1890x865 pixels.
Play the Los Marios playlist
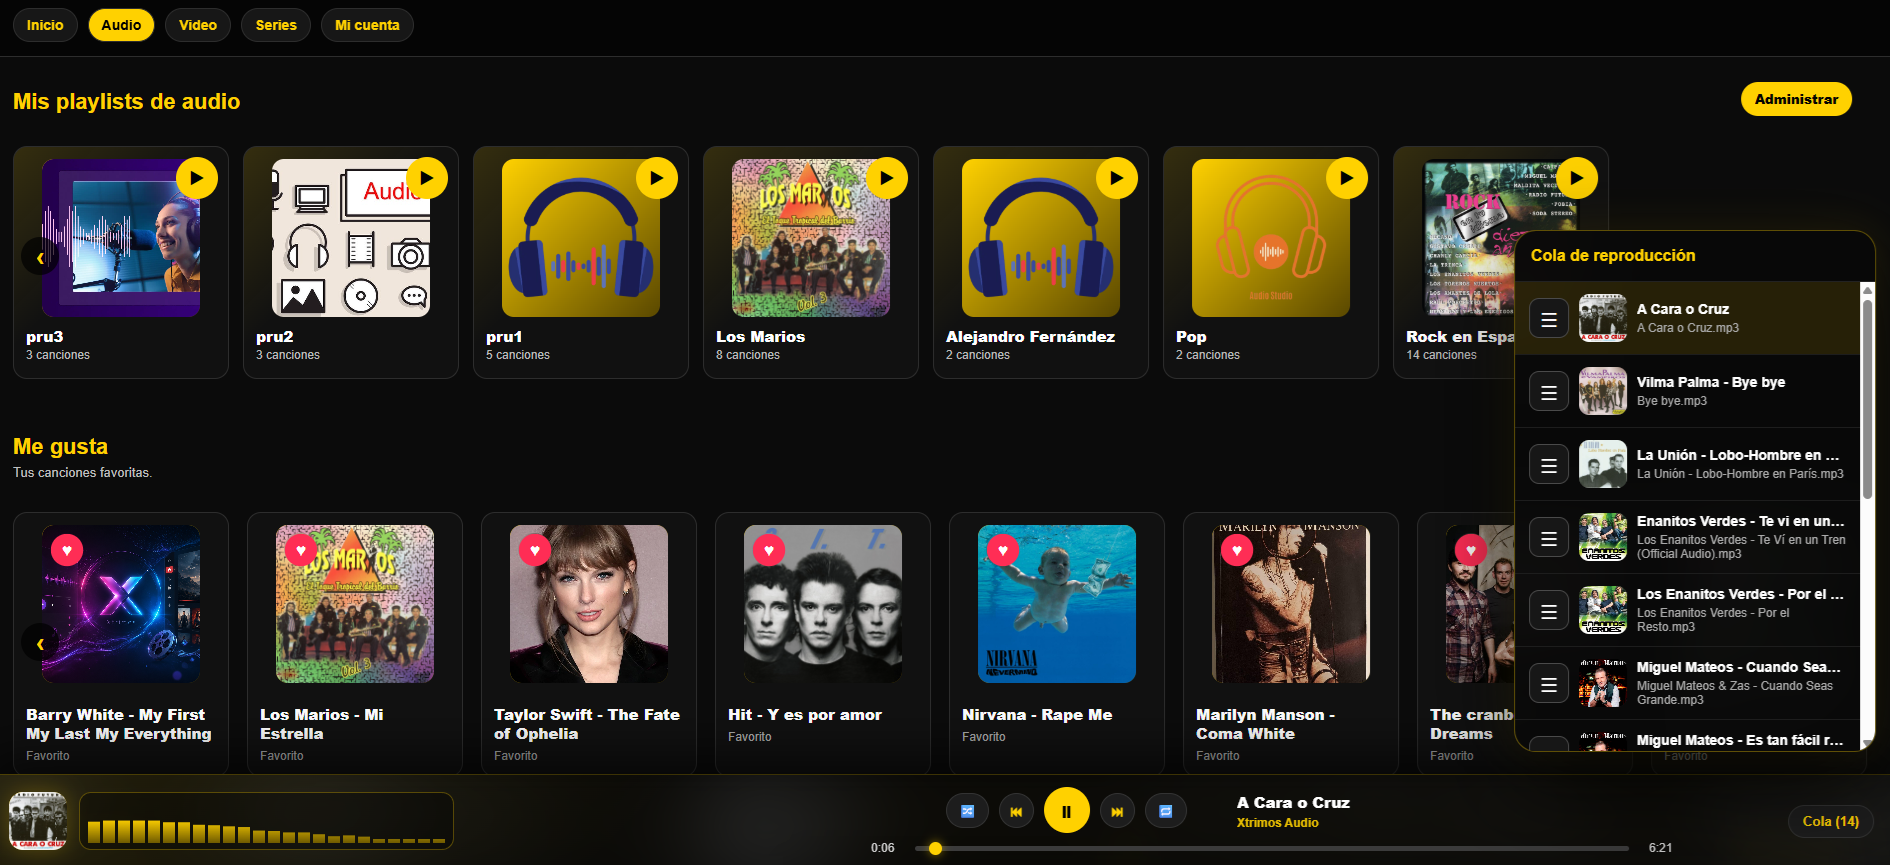pos(886,178)
